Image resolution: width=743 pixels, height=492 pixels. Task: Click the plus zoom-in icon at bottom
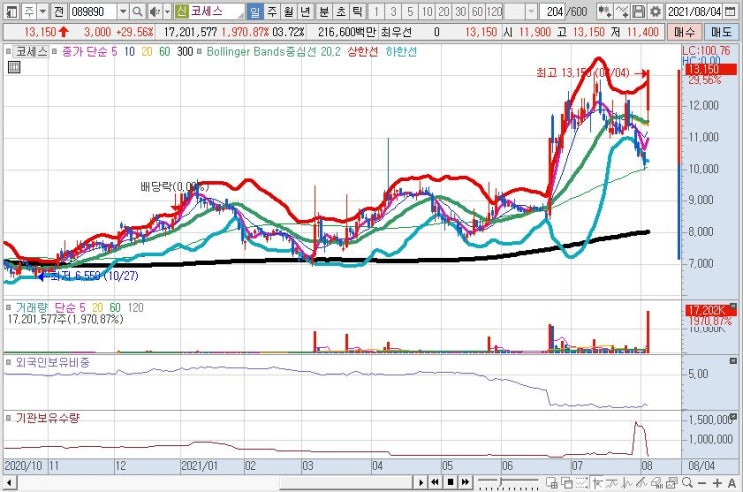pos(717,483)
